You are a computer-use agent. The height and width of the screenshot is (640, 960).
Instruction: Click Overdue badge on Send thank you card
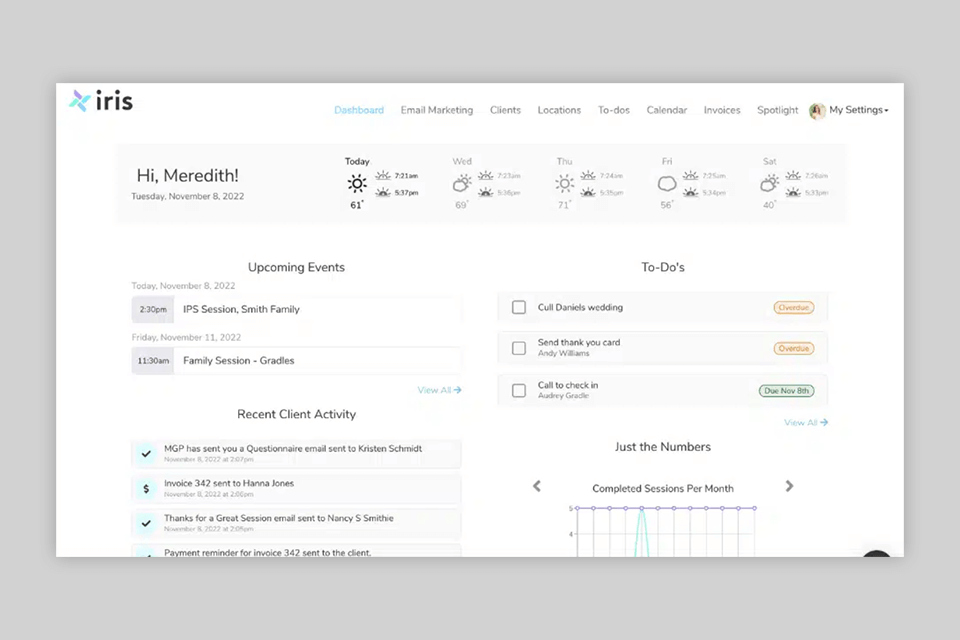pos(793,348)
